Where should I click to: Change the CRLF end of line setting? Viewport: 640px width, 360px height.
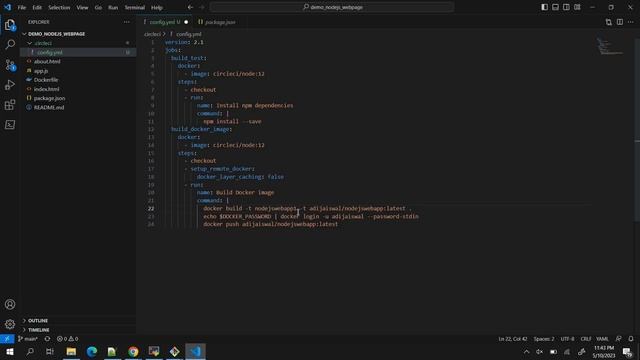point(586,339)
